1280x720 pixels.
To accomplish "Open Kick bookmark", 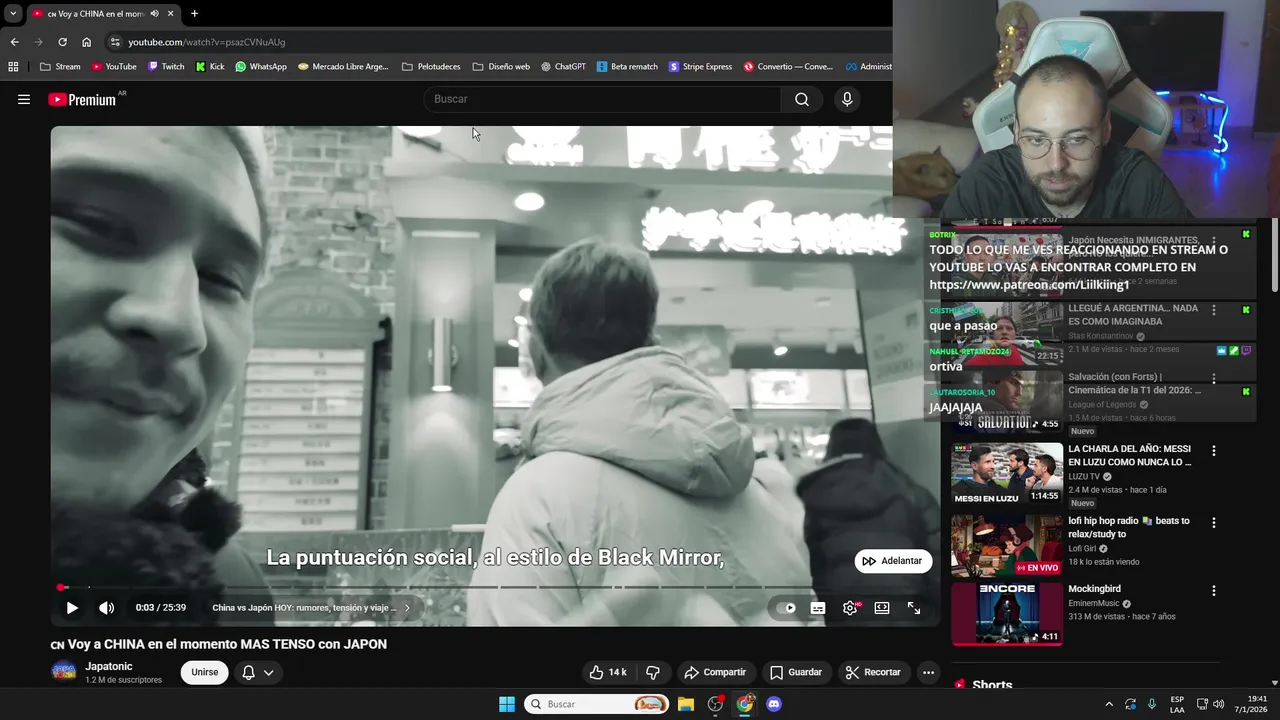I will [210, 67].
